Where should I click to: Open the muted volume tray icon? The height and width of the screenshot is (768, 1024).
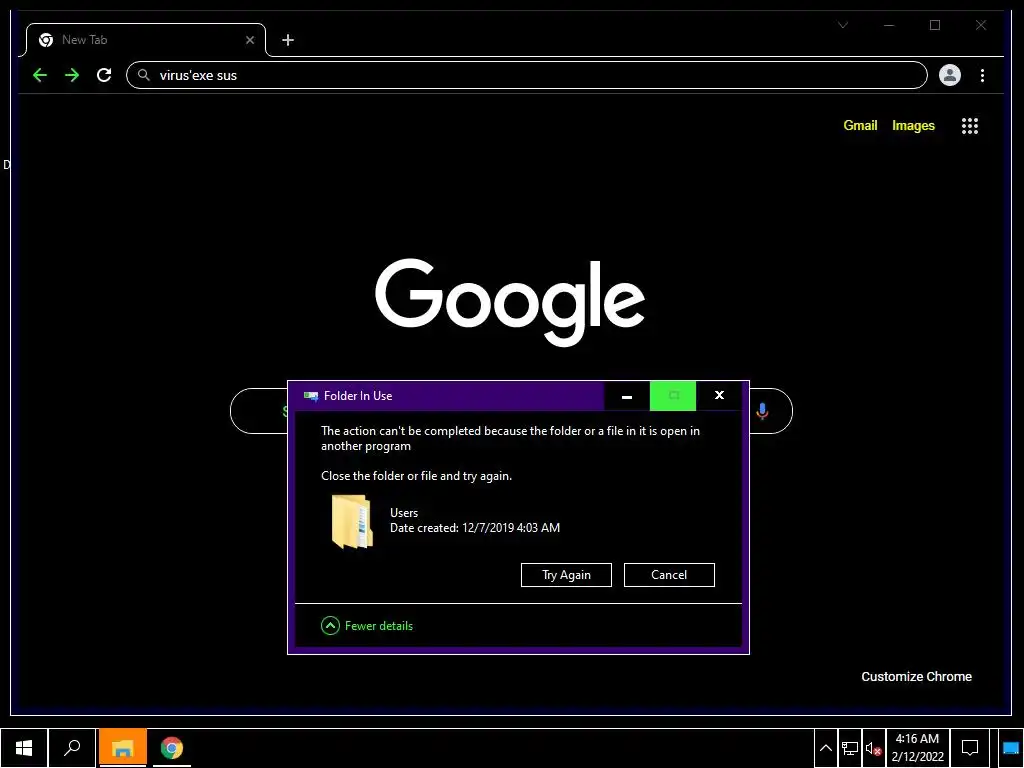coord(873,748)
